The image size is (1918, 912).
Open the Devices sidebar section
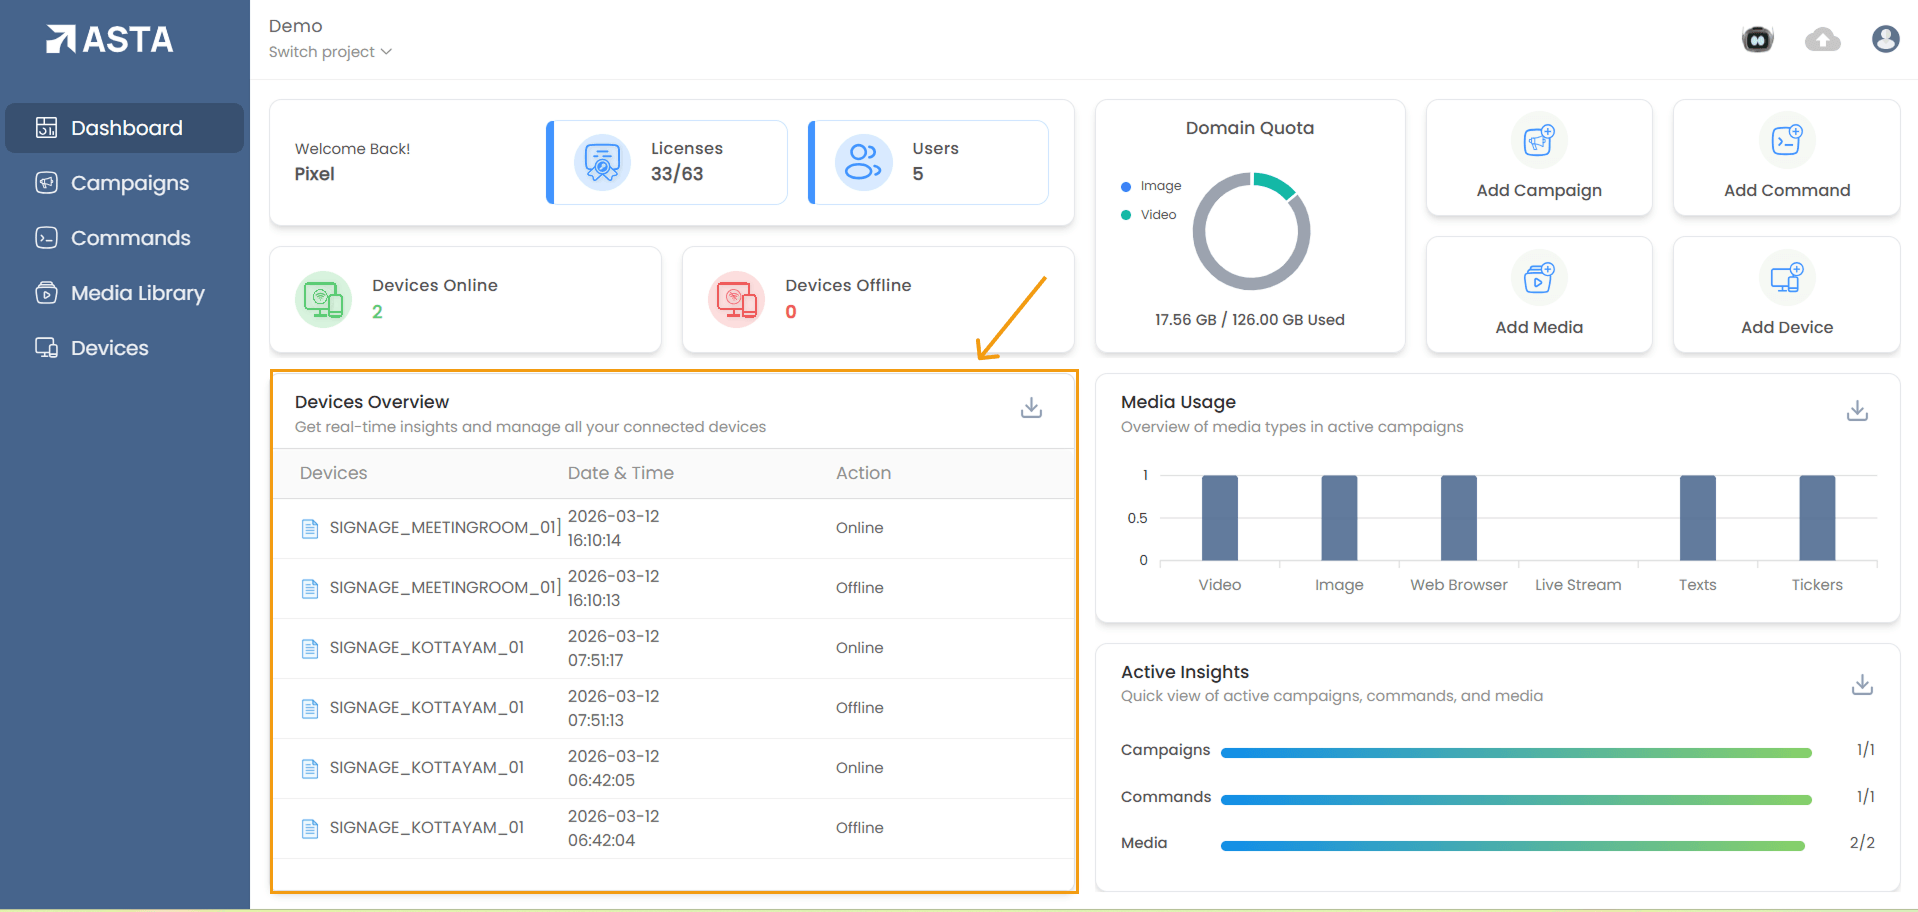coord(109,348)
